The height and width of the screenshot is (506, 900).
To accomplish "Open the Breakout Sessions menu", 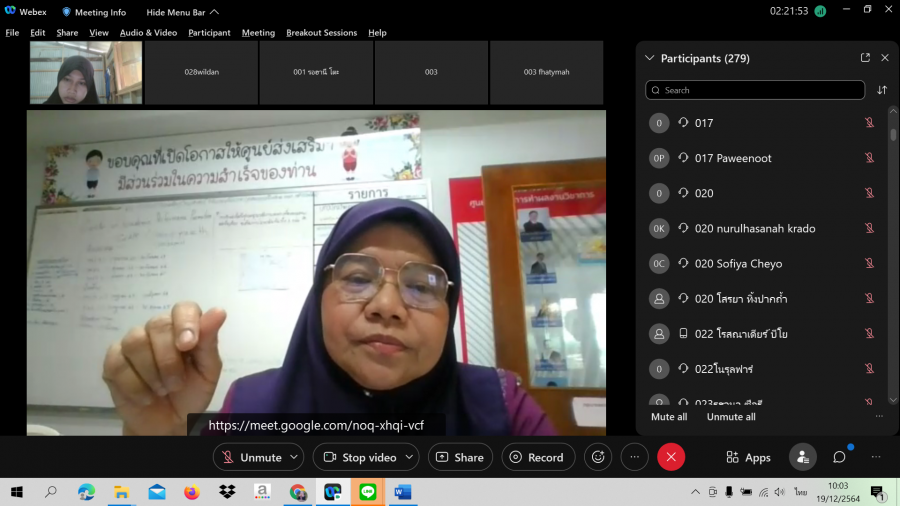I will (321, 33).
